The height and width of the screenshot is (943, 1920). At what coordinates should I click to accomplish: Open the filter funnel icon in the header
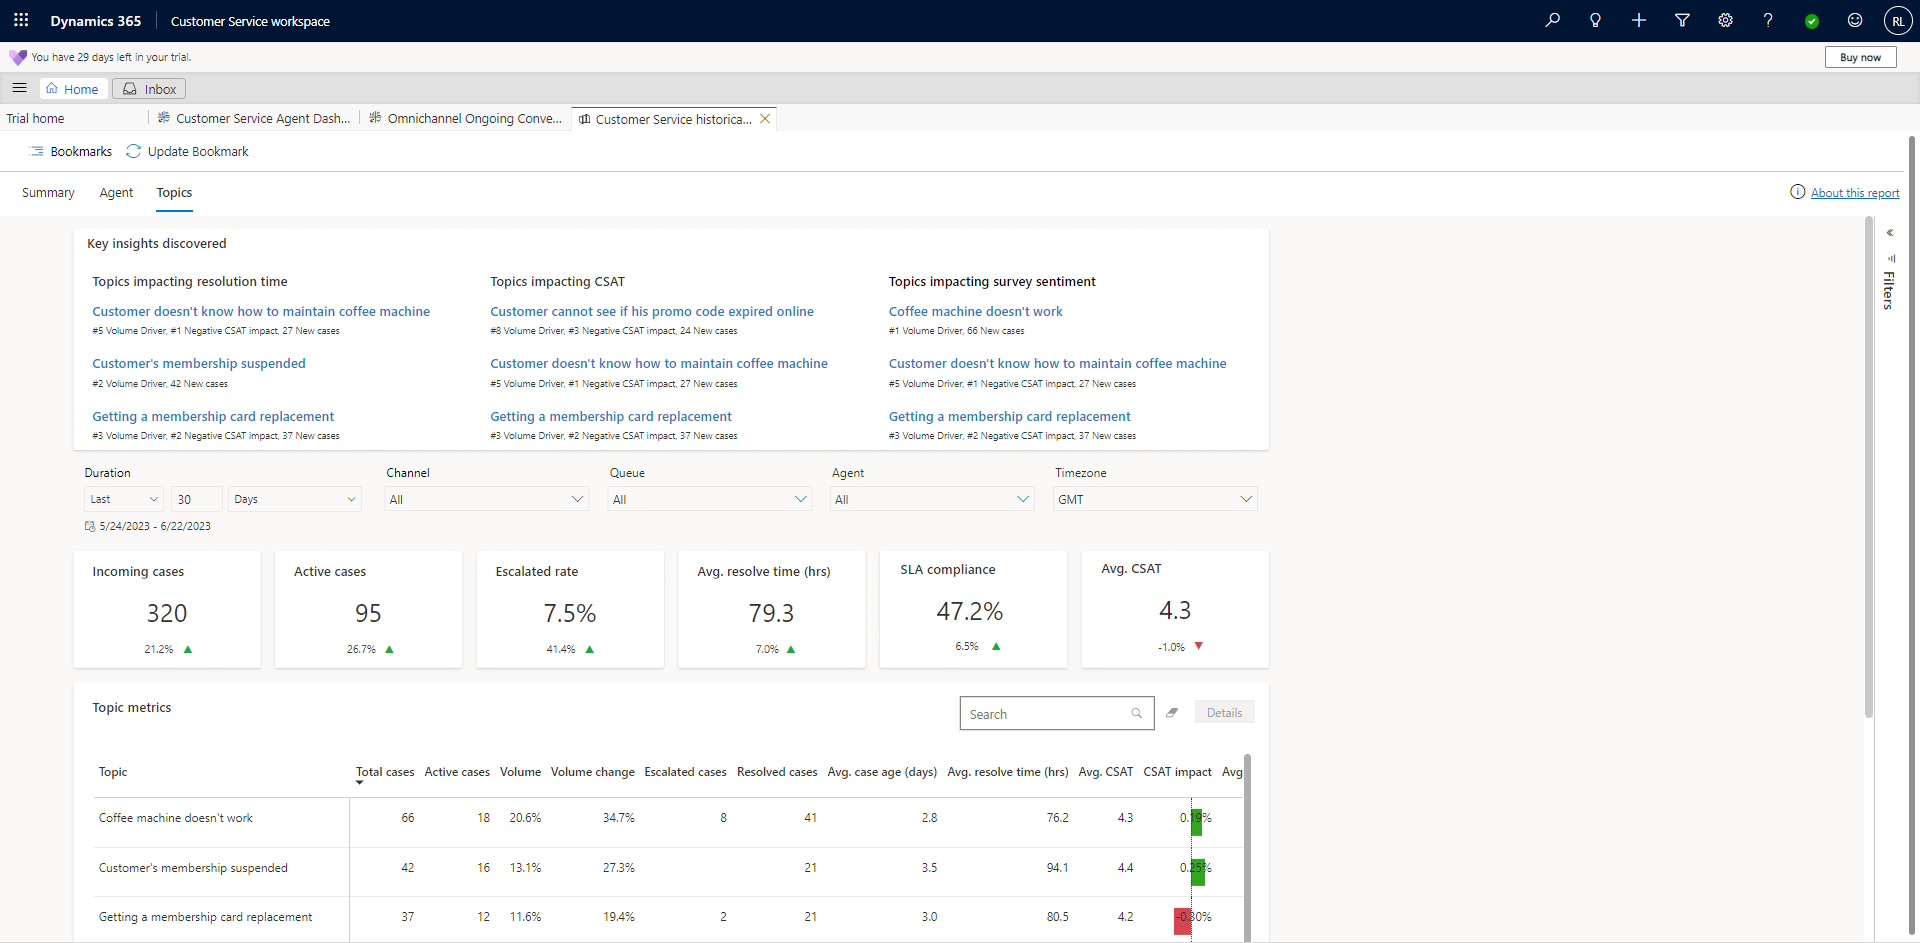click(x=1682, y=20)
